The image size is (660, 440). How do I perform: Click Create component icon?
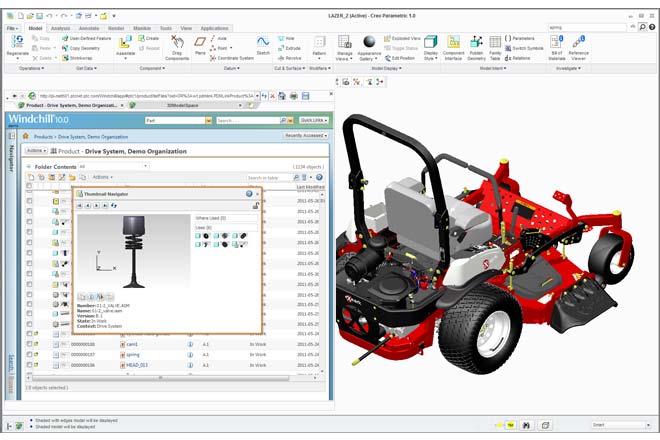click(x=149, y=38)
